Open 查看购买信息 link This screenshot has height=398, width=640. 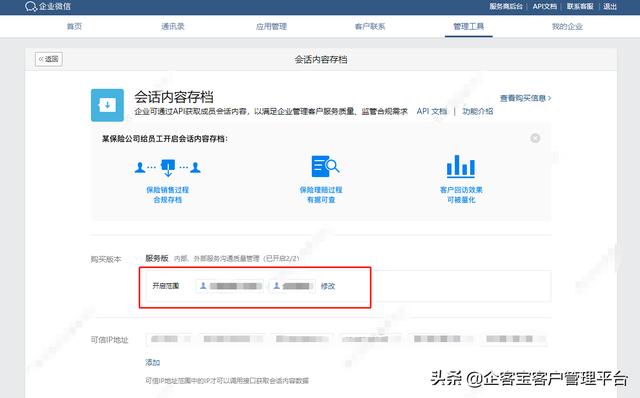526,98
